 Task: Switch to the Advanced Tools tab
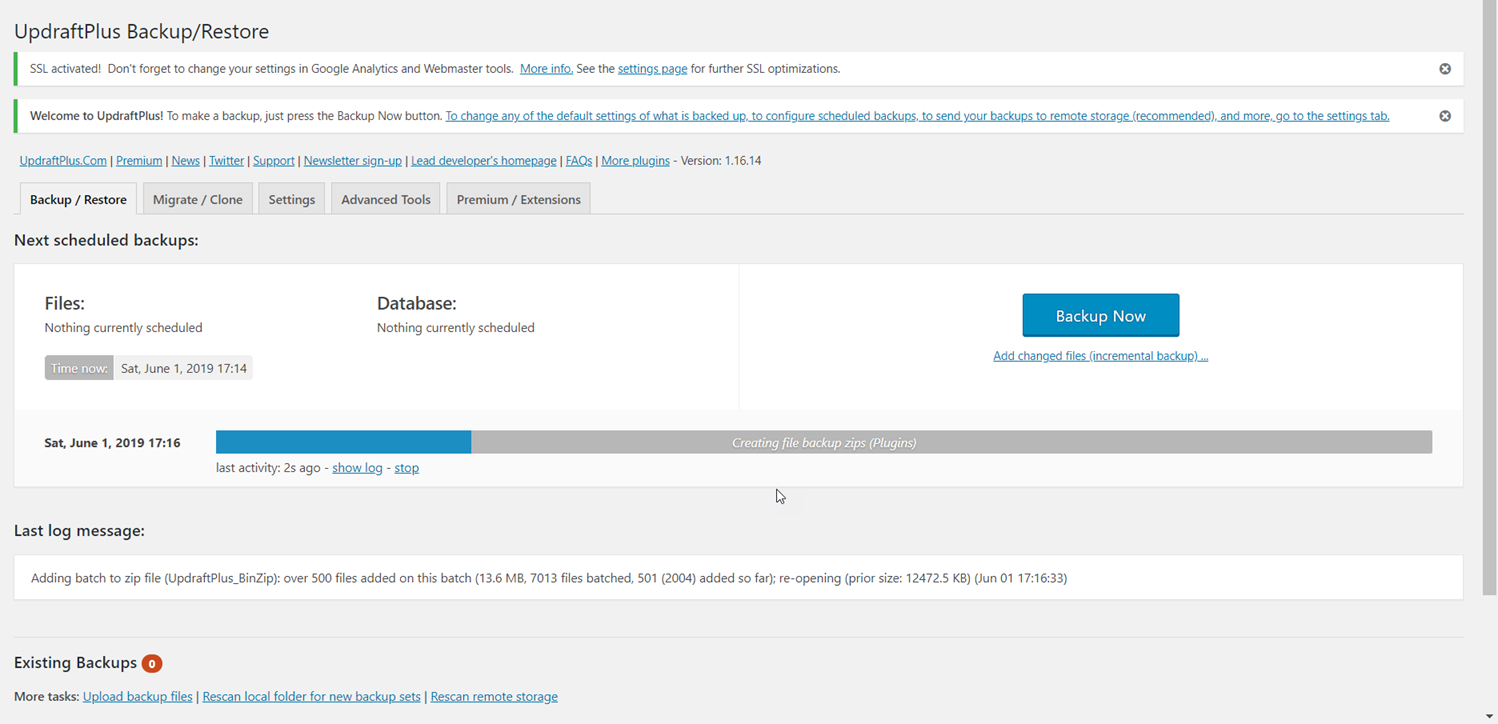(386, 199)
